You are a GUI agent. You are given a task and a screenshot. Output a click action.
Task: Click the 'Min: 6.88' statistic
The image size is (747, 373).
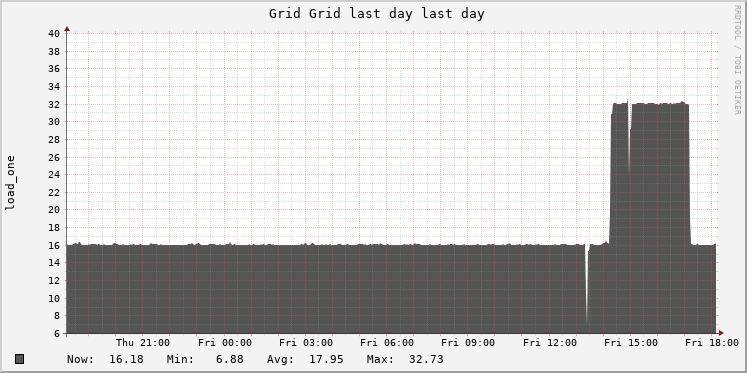(x=205, y=359)
